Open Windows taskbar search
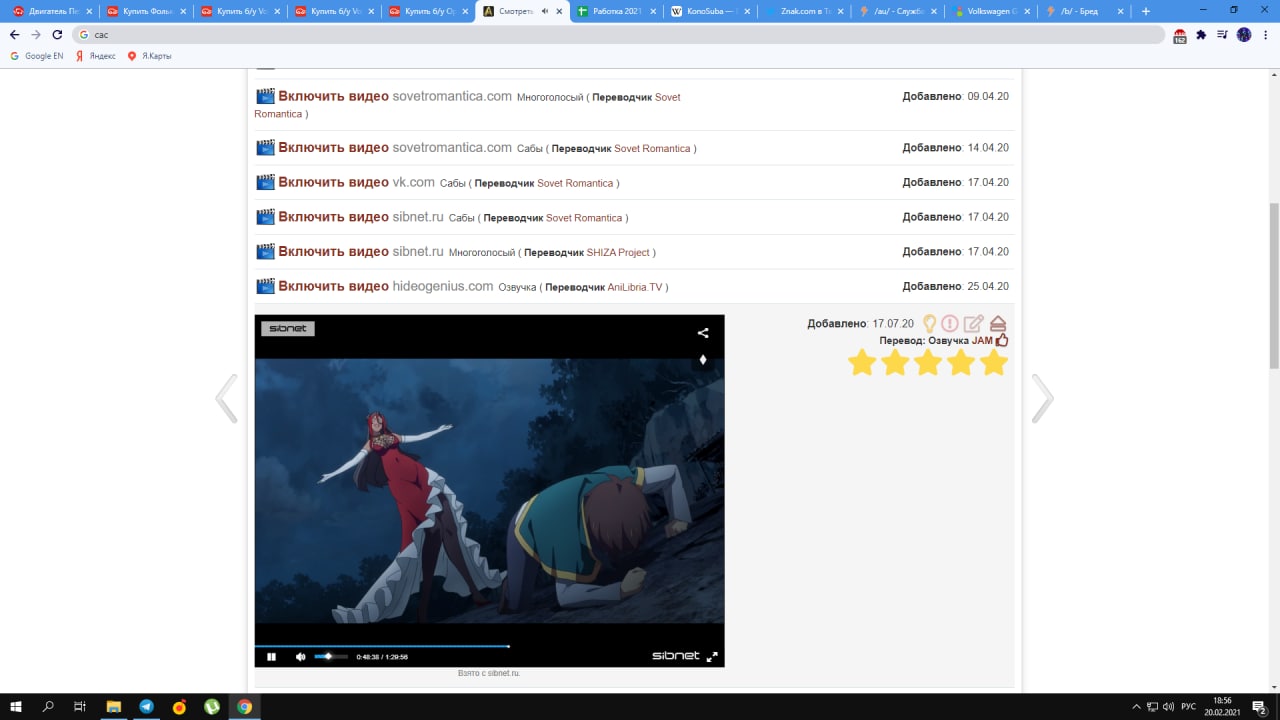Image resolution: width=1280 pixels, height=720 pixels. click(x=48, y=706)
